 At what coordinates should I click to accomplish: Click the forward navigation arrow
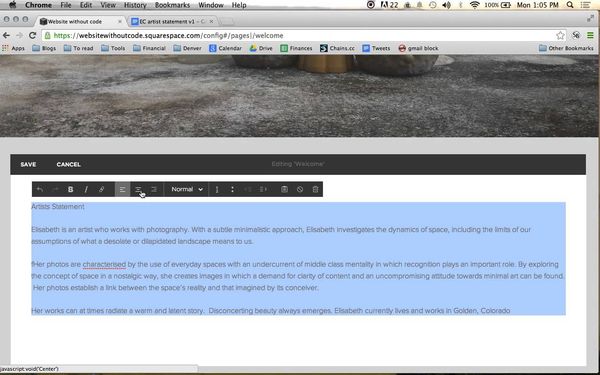click(x=19, y=36)
